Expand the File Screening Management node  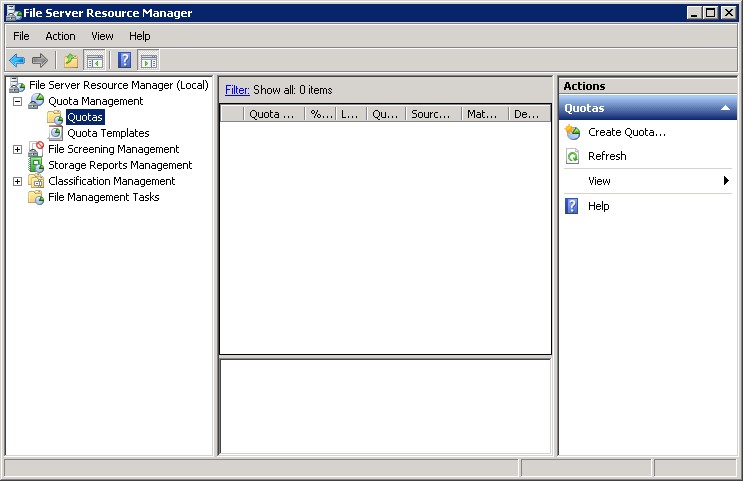pos(17,149)
